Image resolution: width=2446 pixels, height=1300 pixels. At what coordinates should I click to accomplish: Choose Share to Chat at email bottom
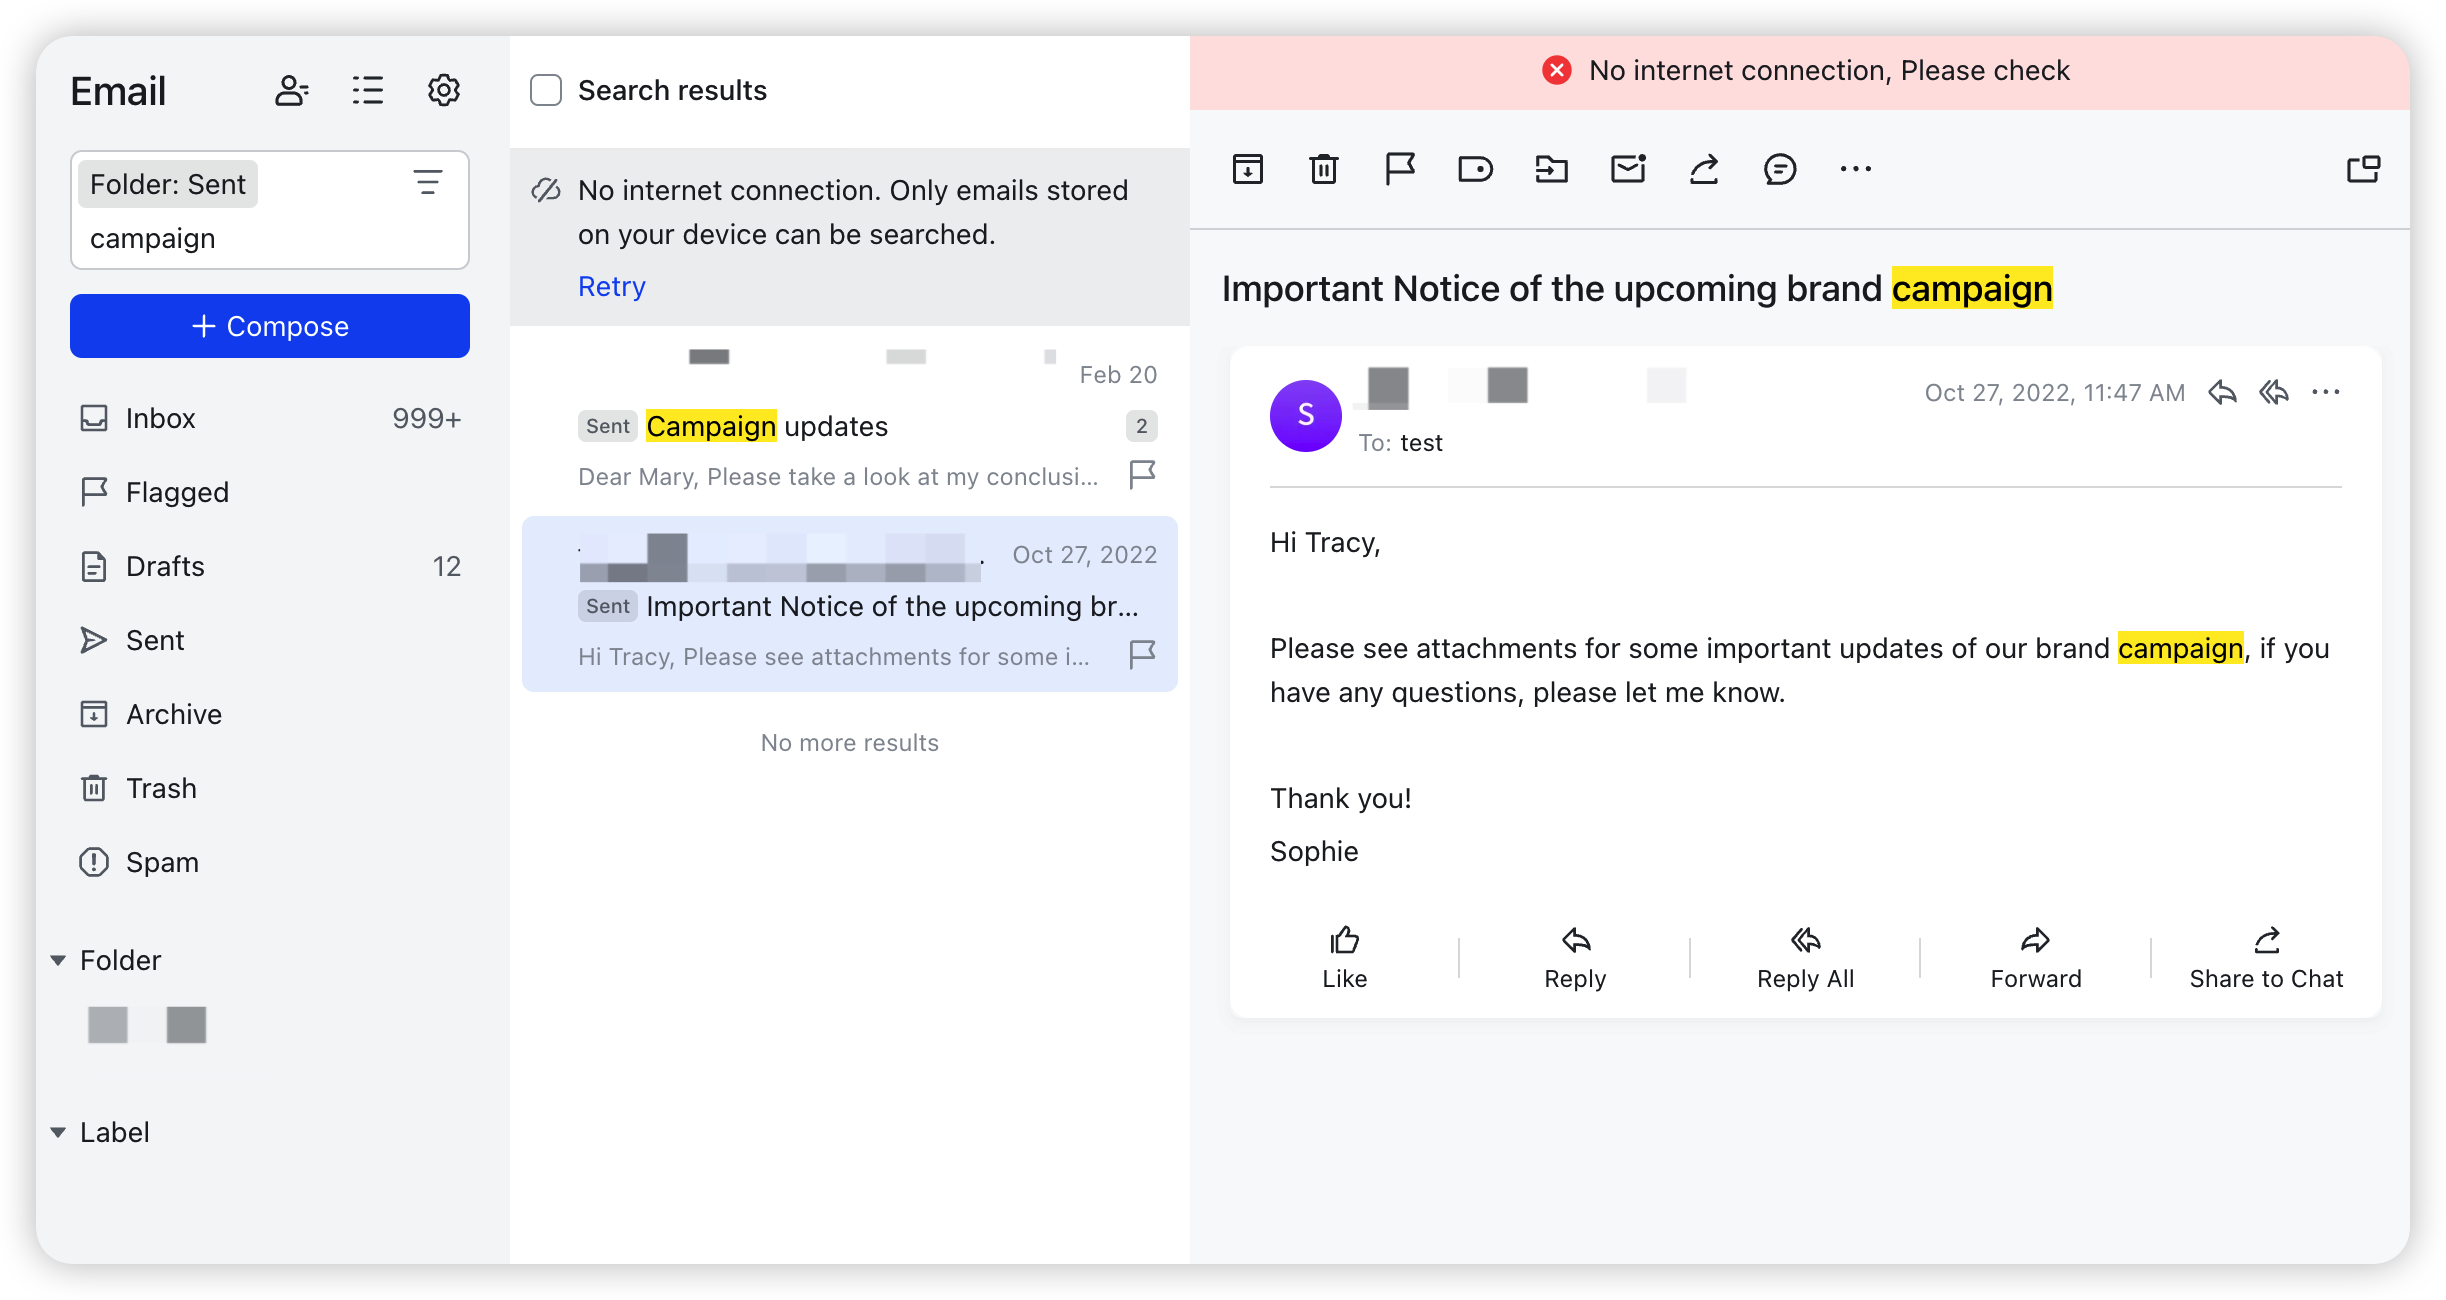(x=2264, y=957)
